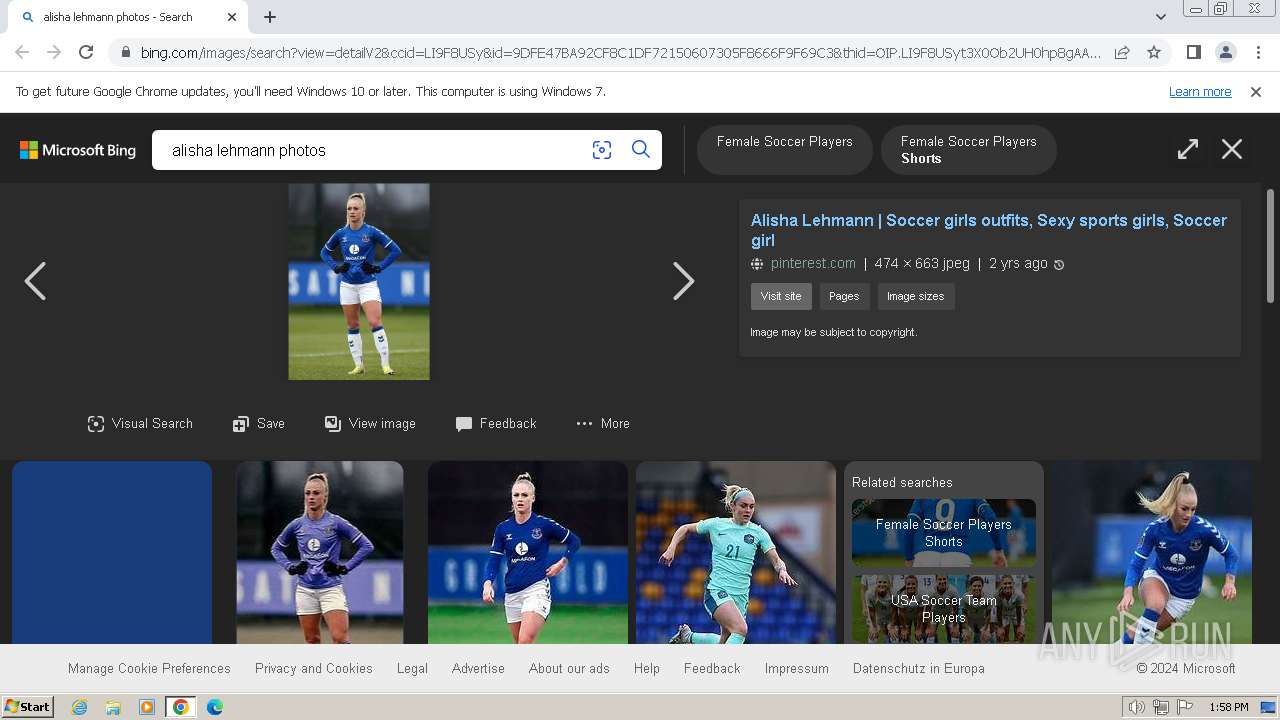Reload the page
The height and width of the screenshot is (720, 1280).
(86, 52)
